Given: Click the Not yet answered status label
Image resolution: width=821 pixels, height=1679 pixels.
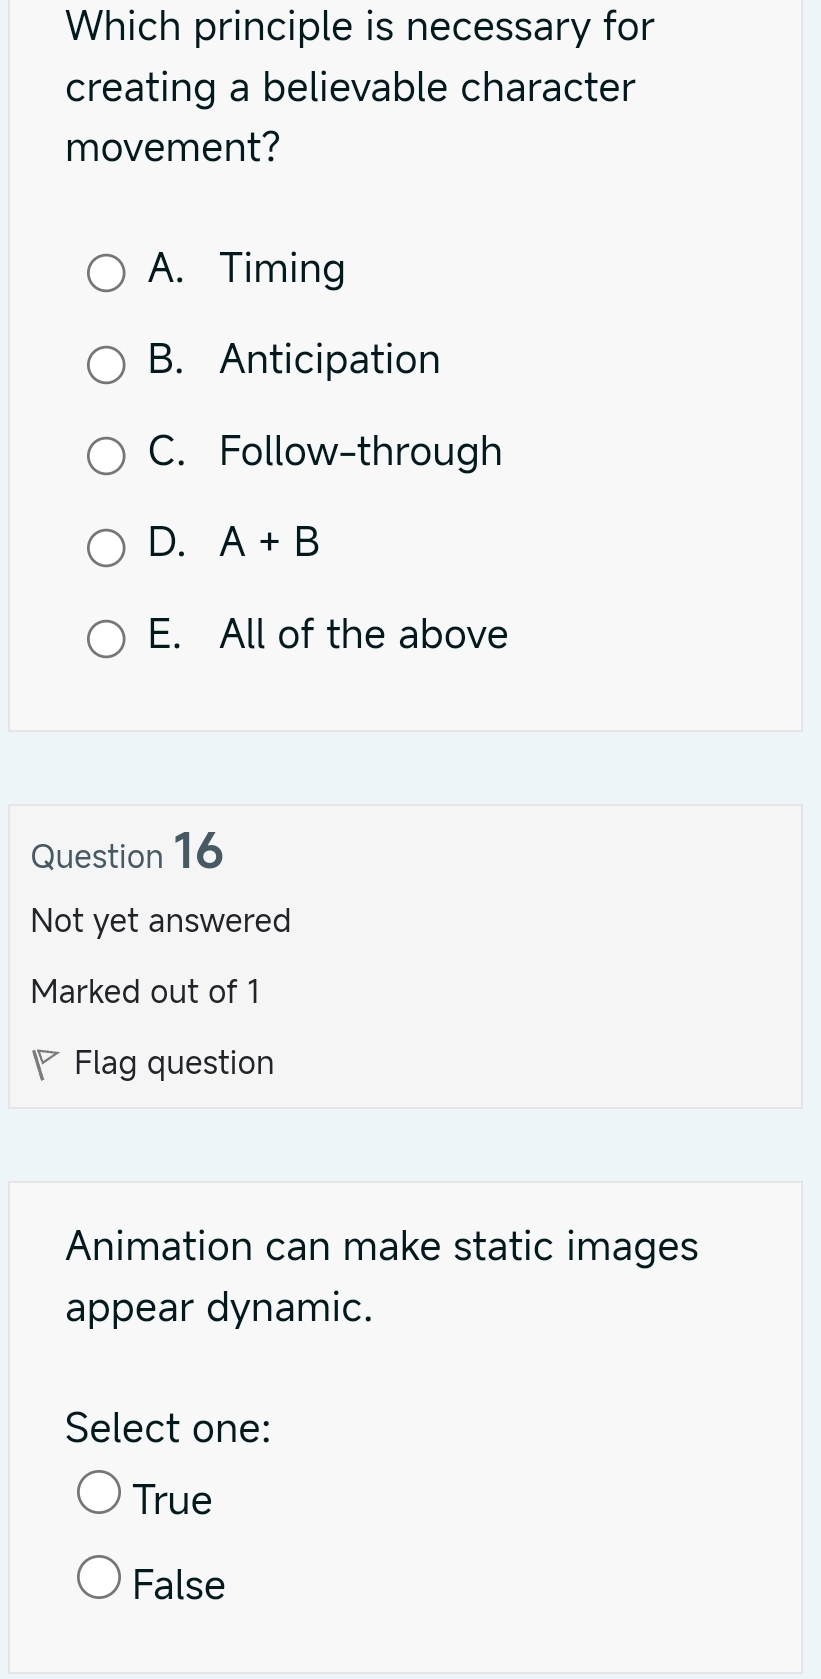Looking at the screenshot, I should click(161, 920).
